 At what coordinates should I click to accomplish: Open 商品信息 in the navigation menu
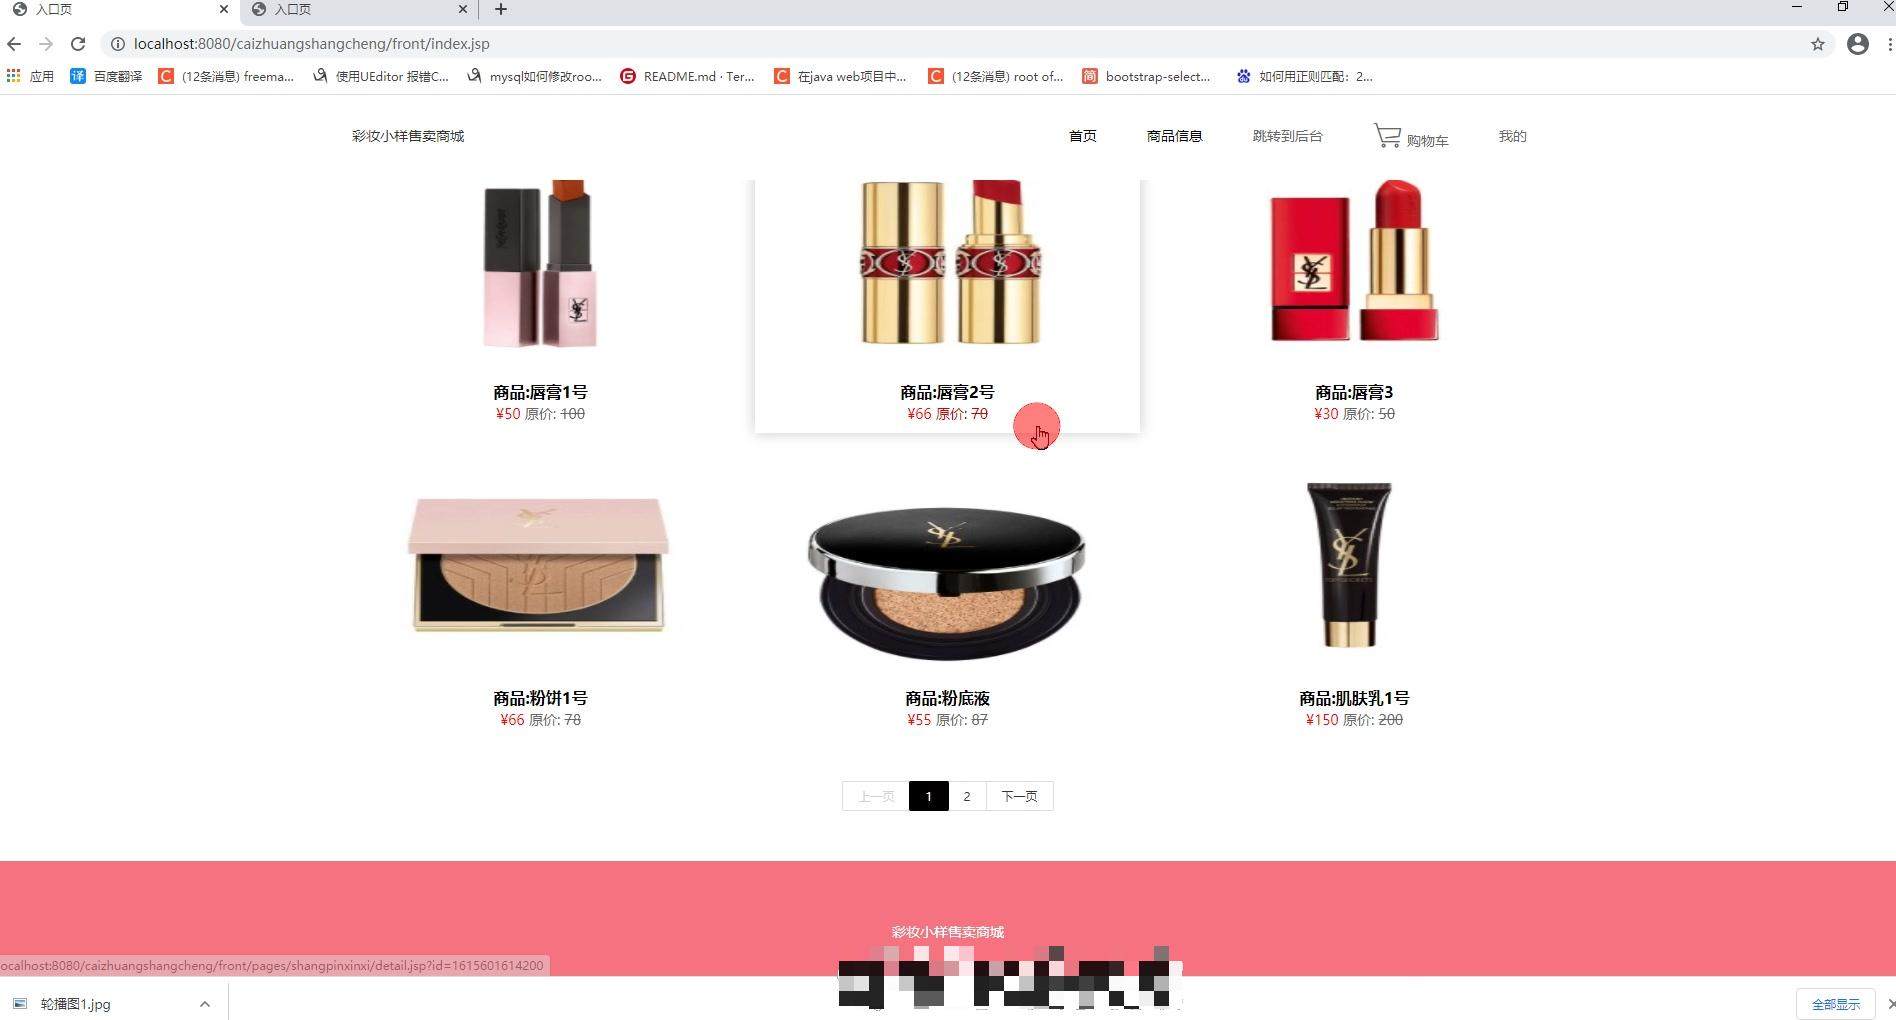click(1175, 136)
